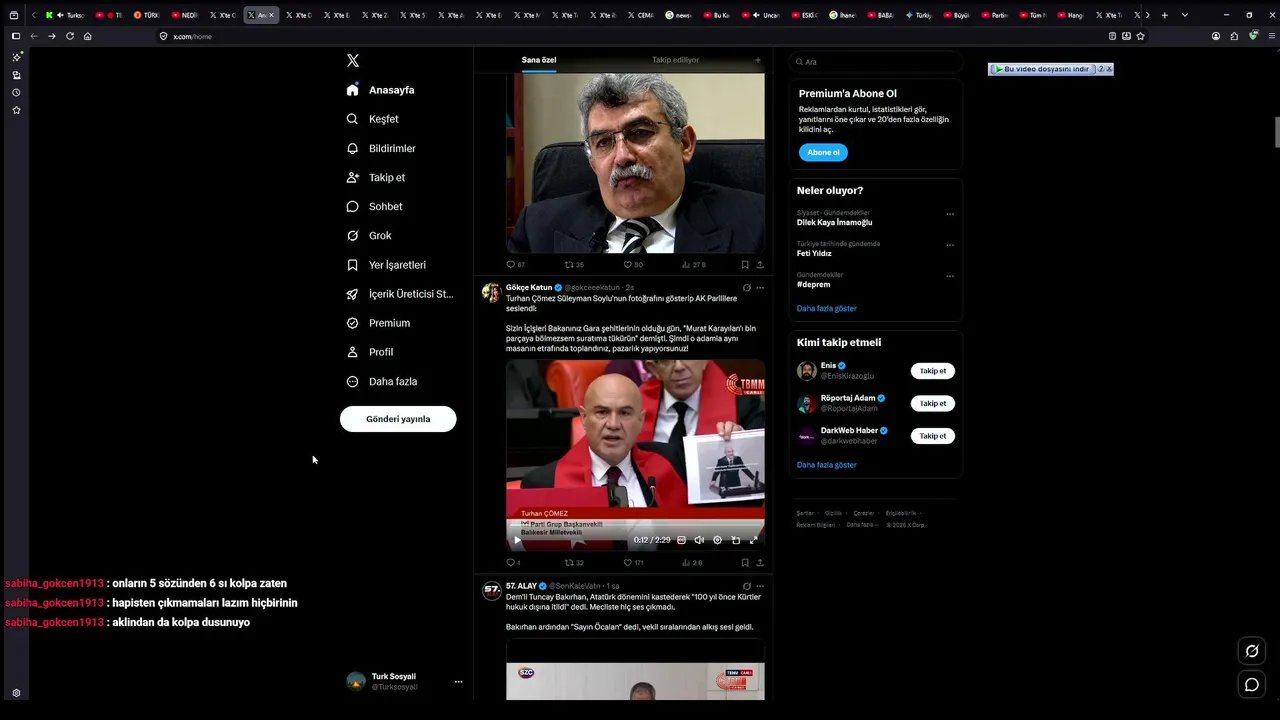Open Grok explain on 57. ALAY post
The width and height of the screenshot is (1280, 720).
coord(746,586)
